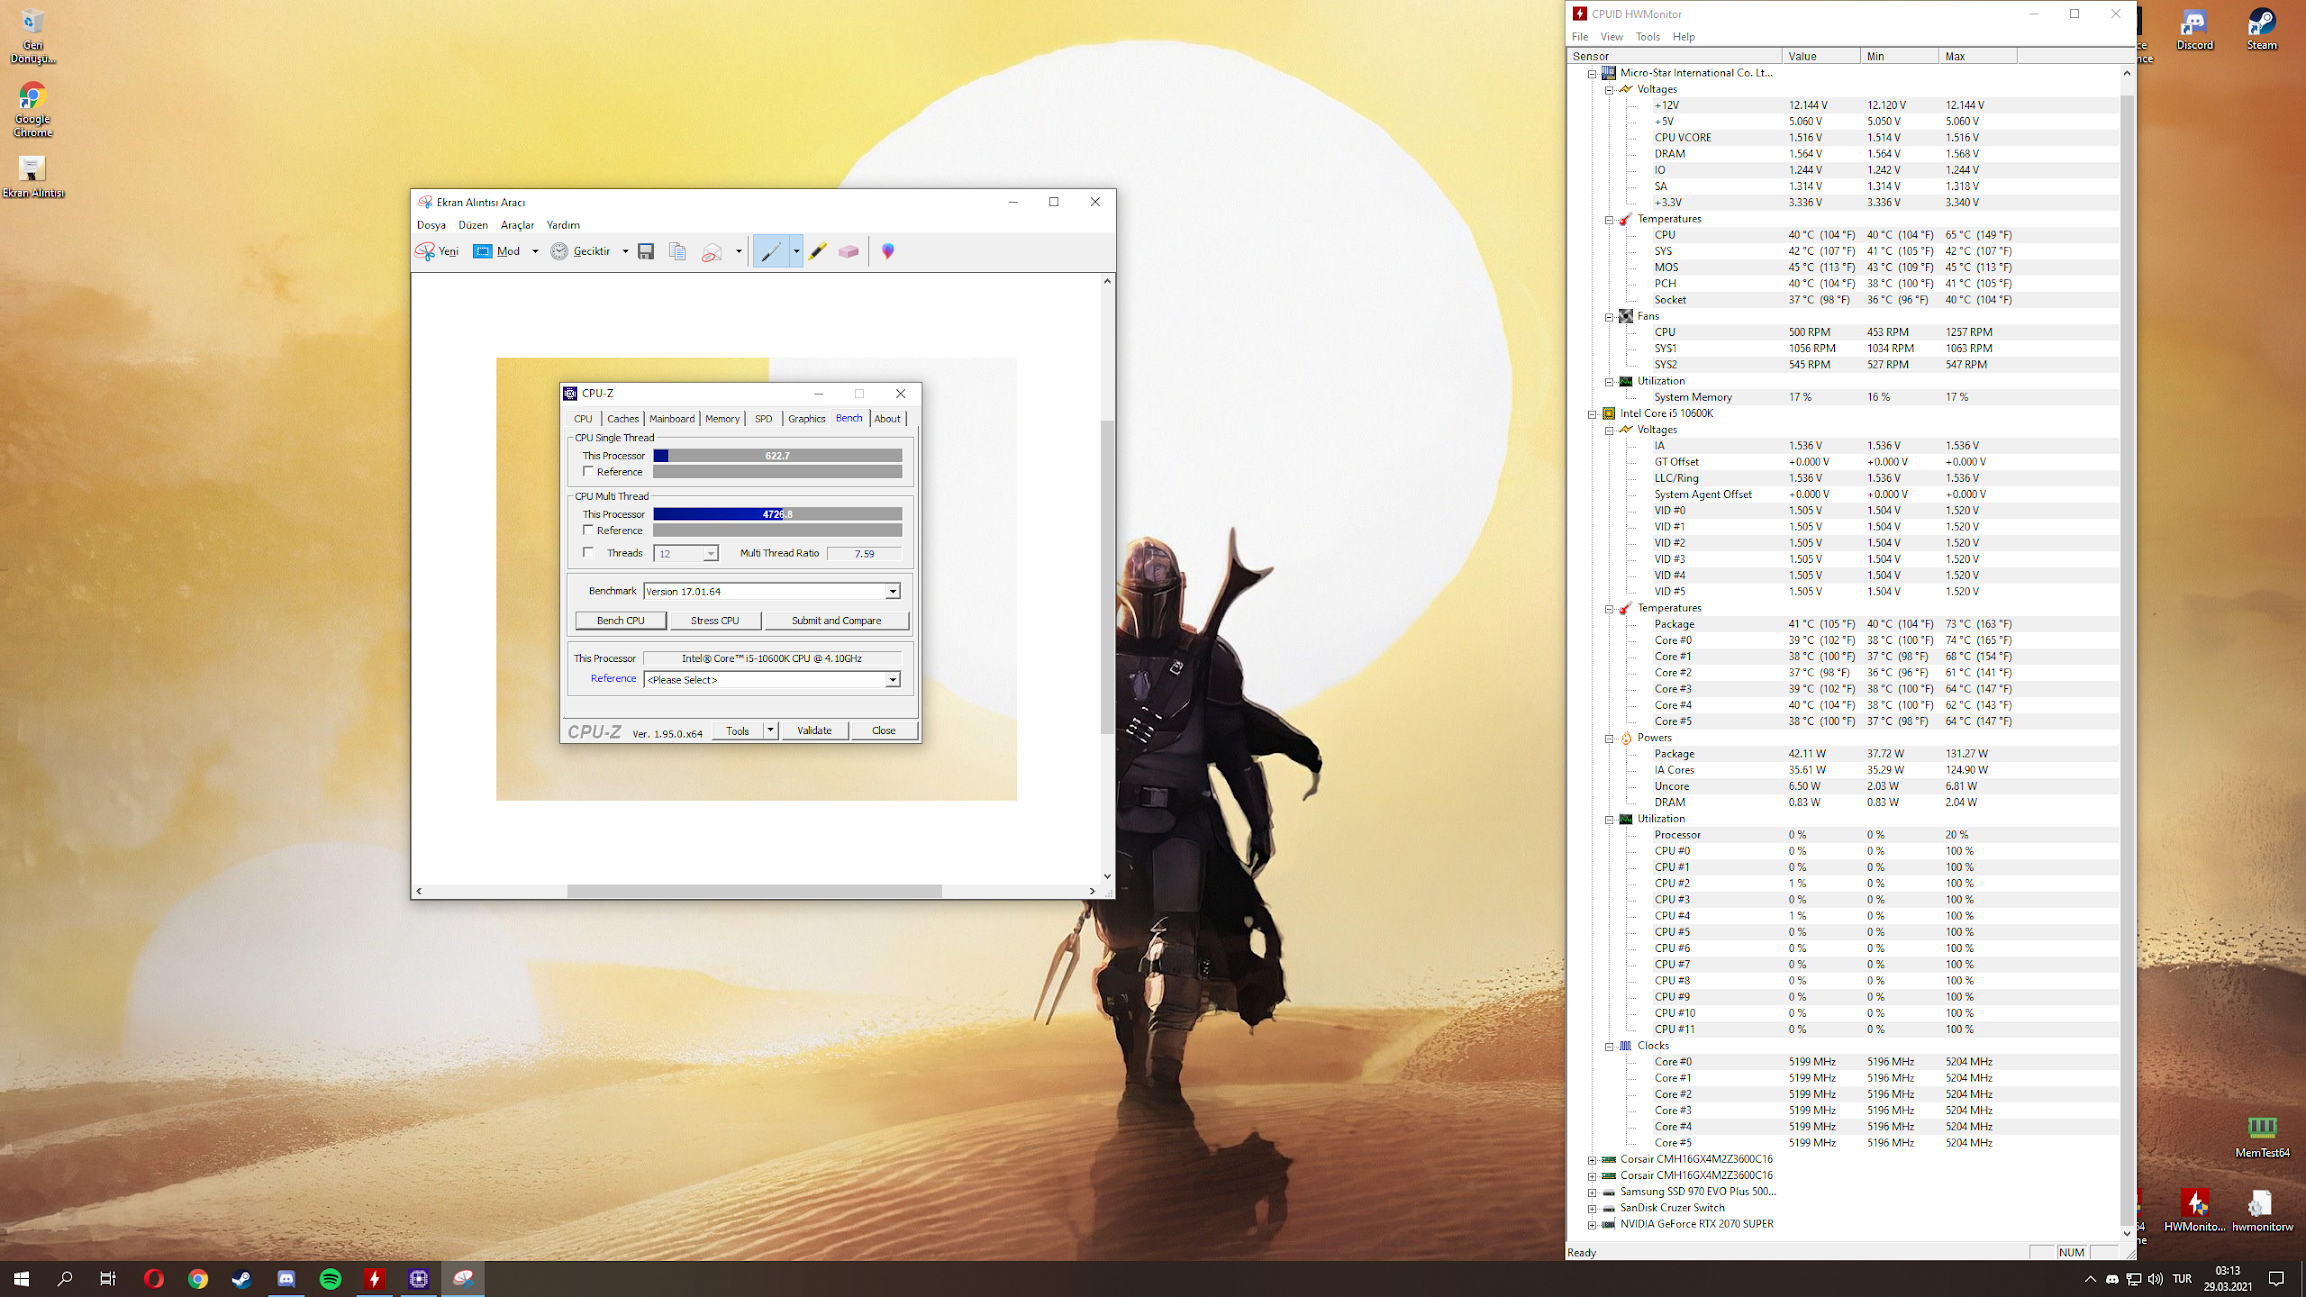The width and height of the screenshot is (2306, 1297).
Task: Tick the Threads checkbox in CPU-Z
Action: click(x=589, y=552)
